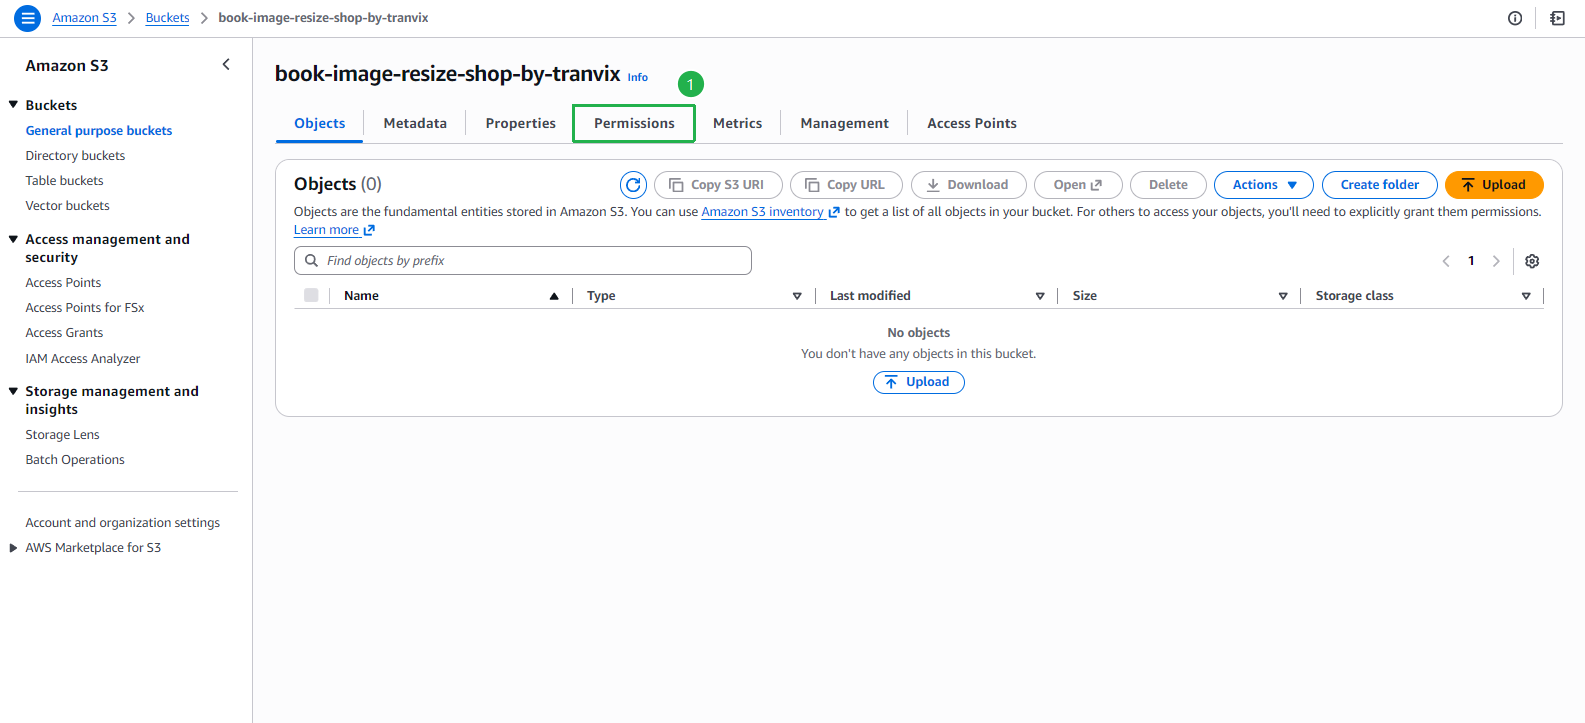Image resolution: width=1585 pixels, height=723 pixels.
Task: Click the Copy URL button
Action: click(846, 185)
